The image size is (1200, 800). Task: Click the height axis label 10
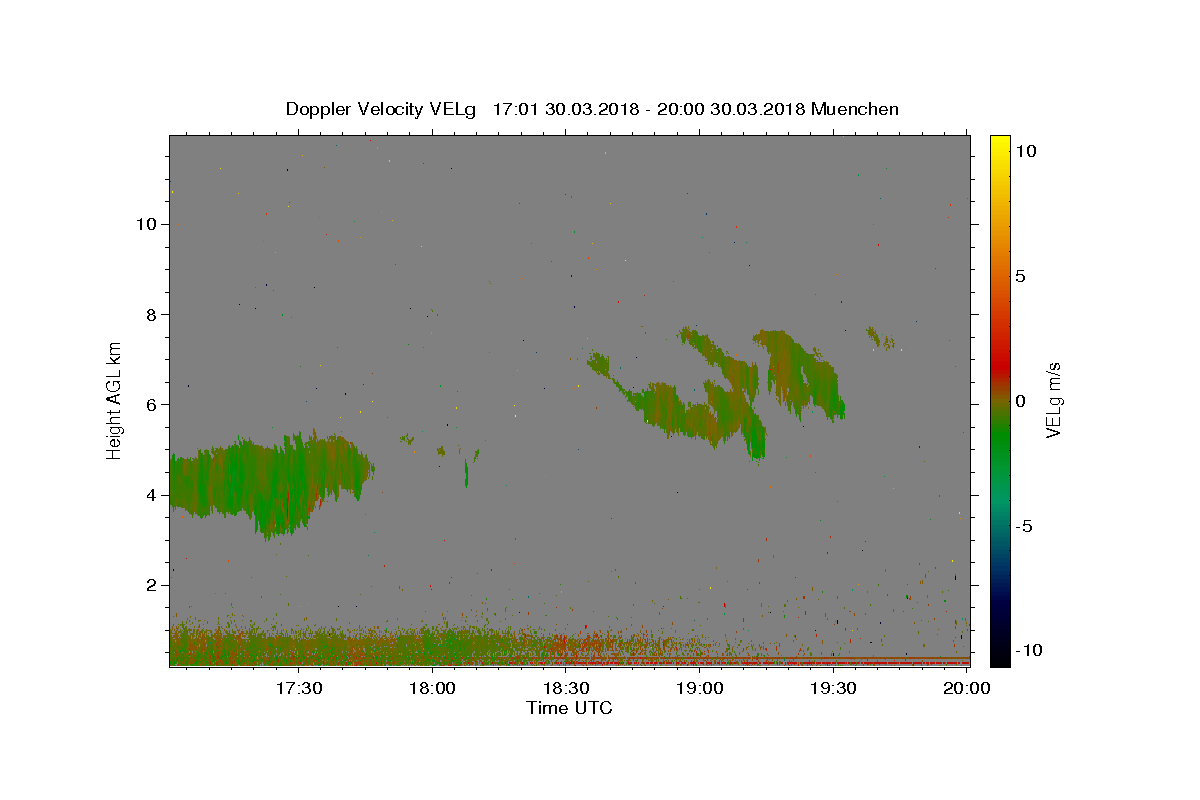pos(147,224)
